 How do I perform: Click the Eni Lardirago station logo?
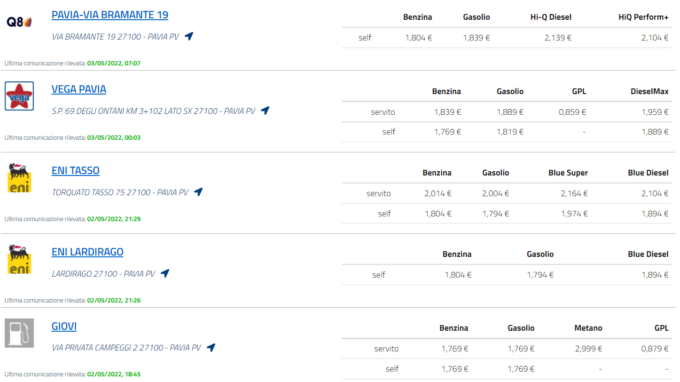20,259
